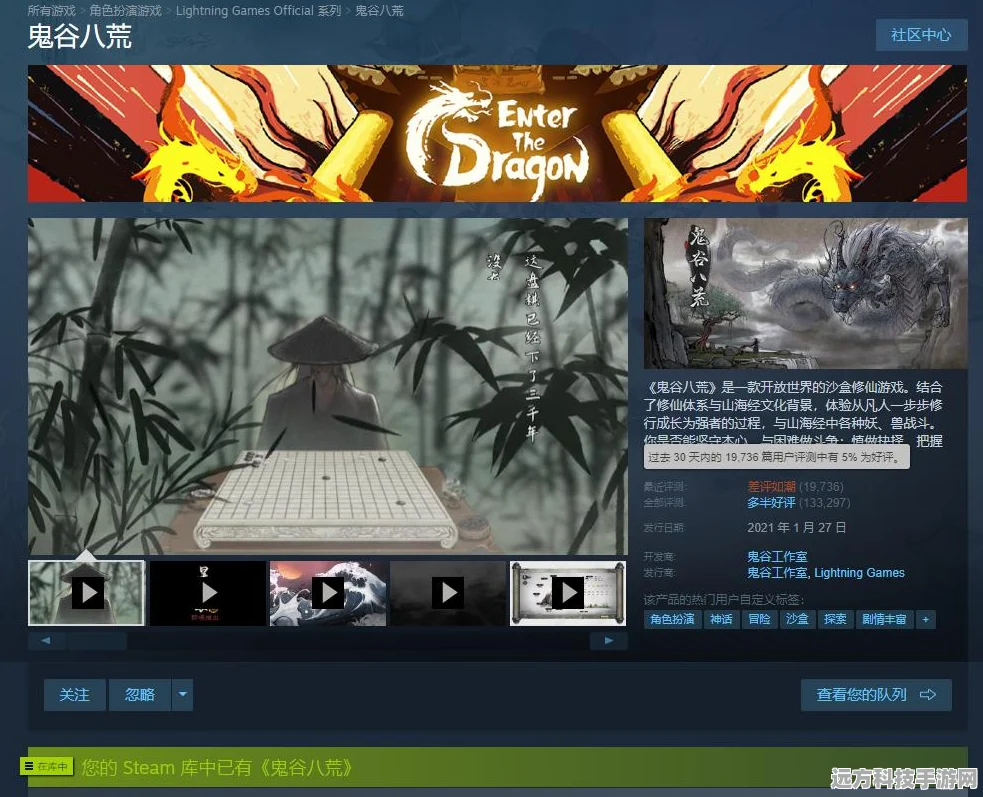This screenshot has height=797, width=983.
Task: Select the 剧情丰富 tag
Action: pyautogui.click(x=884, y=620)
